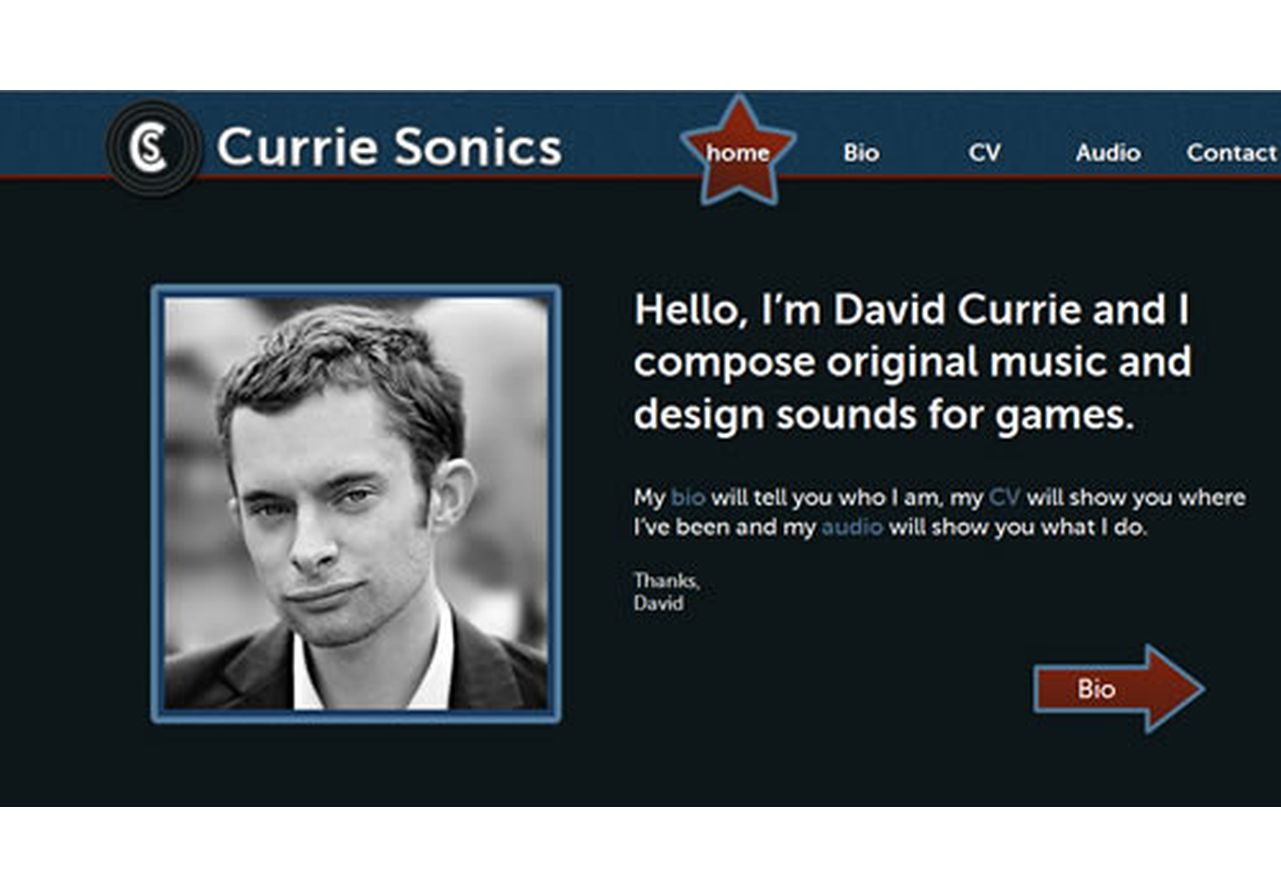1281x896 pixels.
Task: Open the Audio navigation item
Action: pyautogui.click(x=1108, y=153)
